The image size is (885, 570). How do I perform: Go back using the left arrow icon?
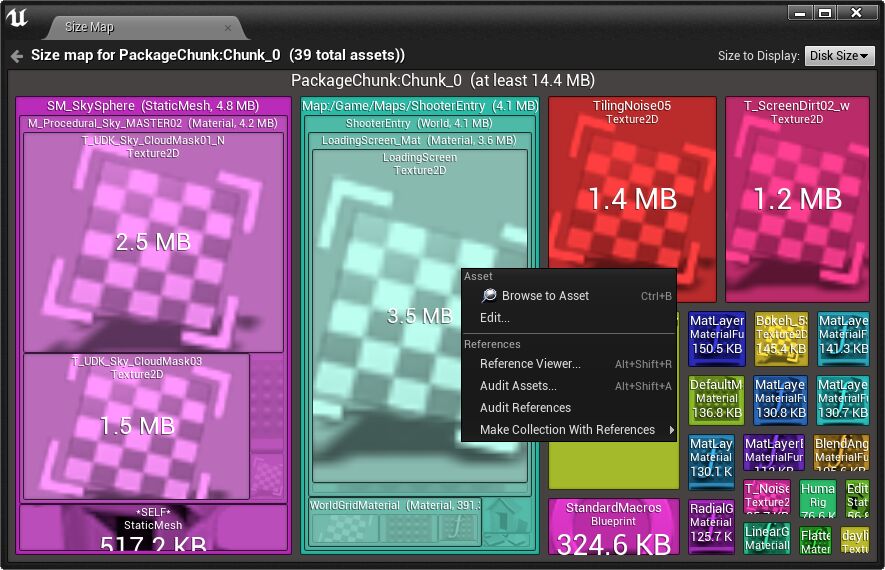coord(16,56)
